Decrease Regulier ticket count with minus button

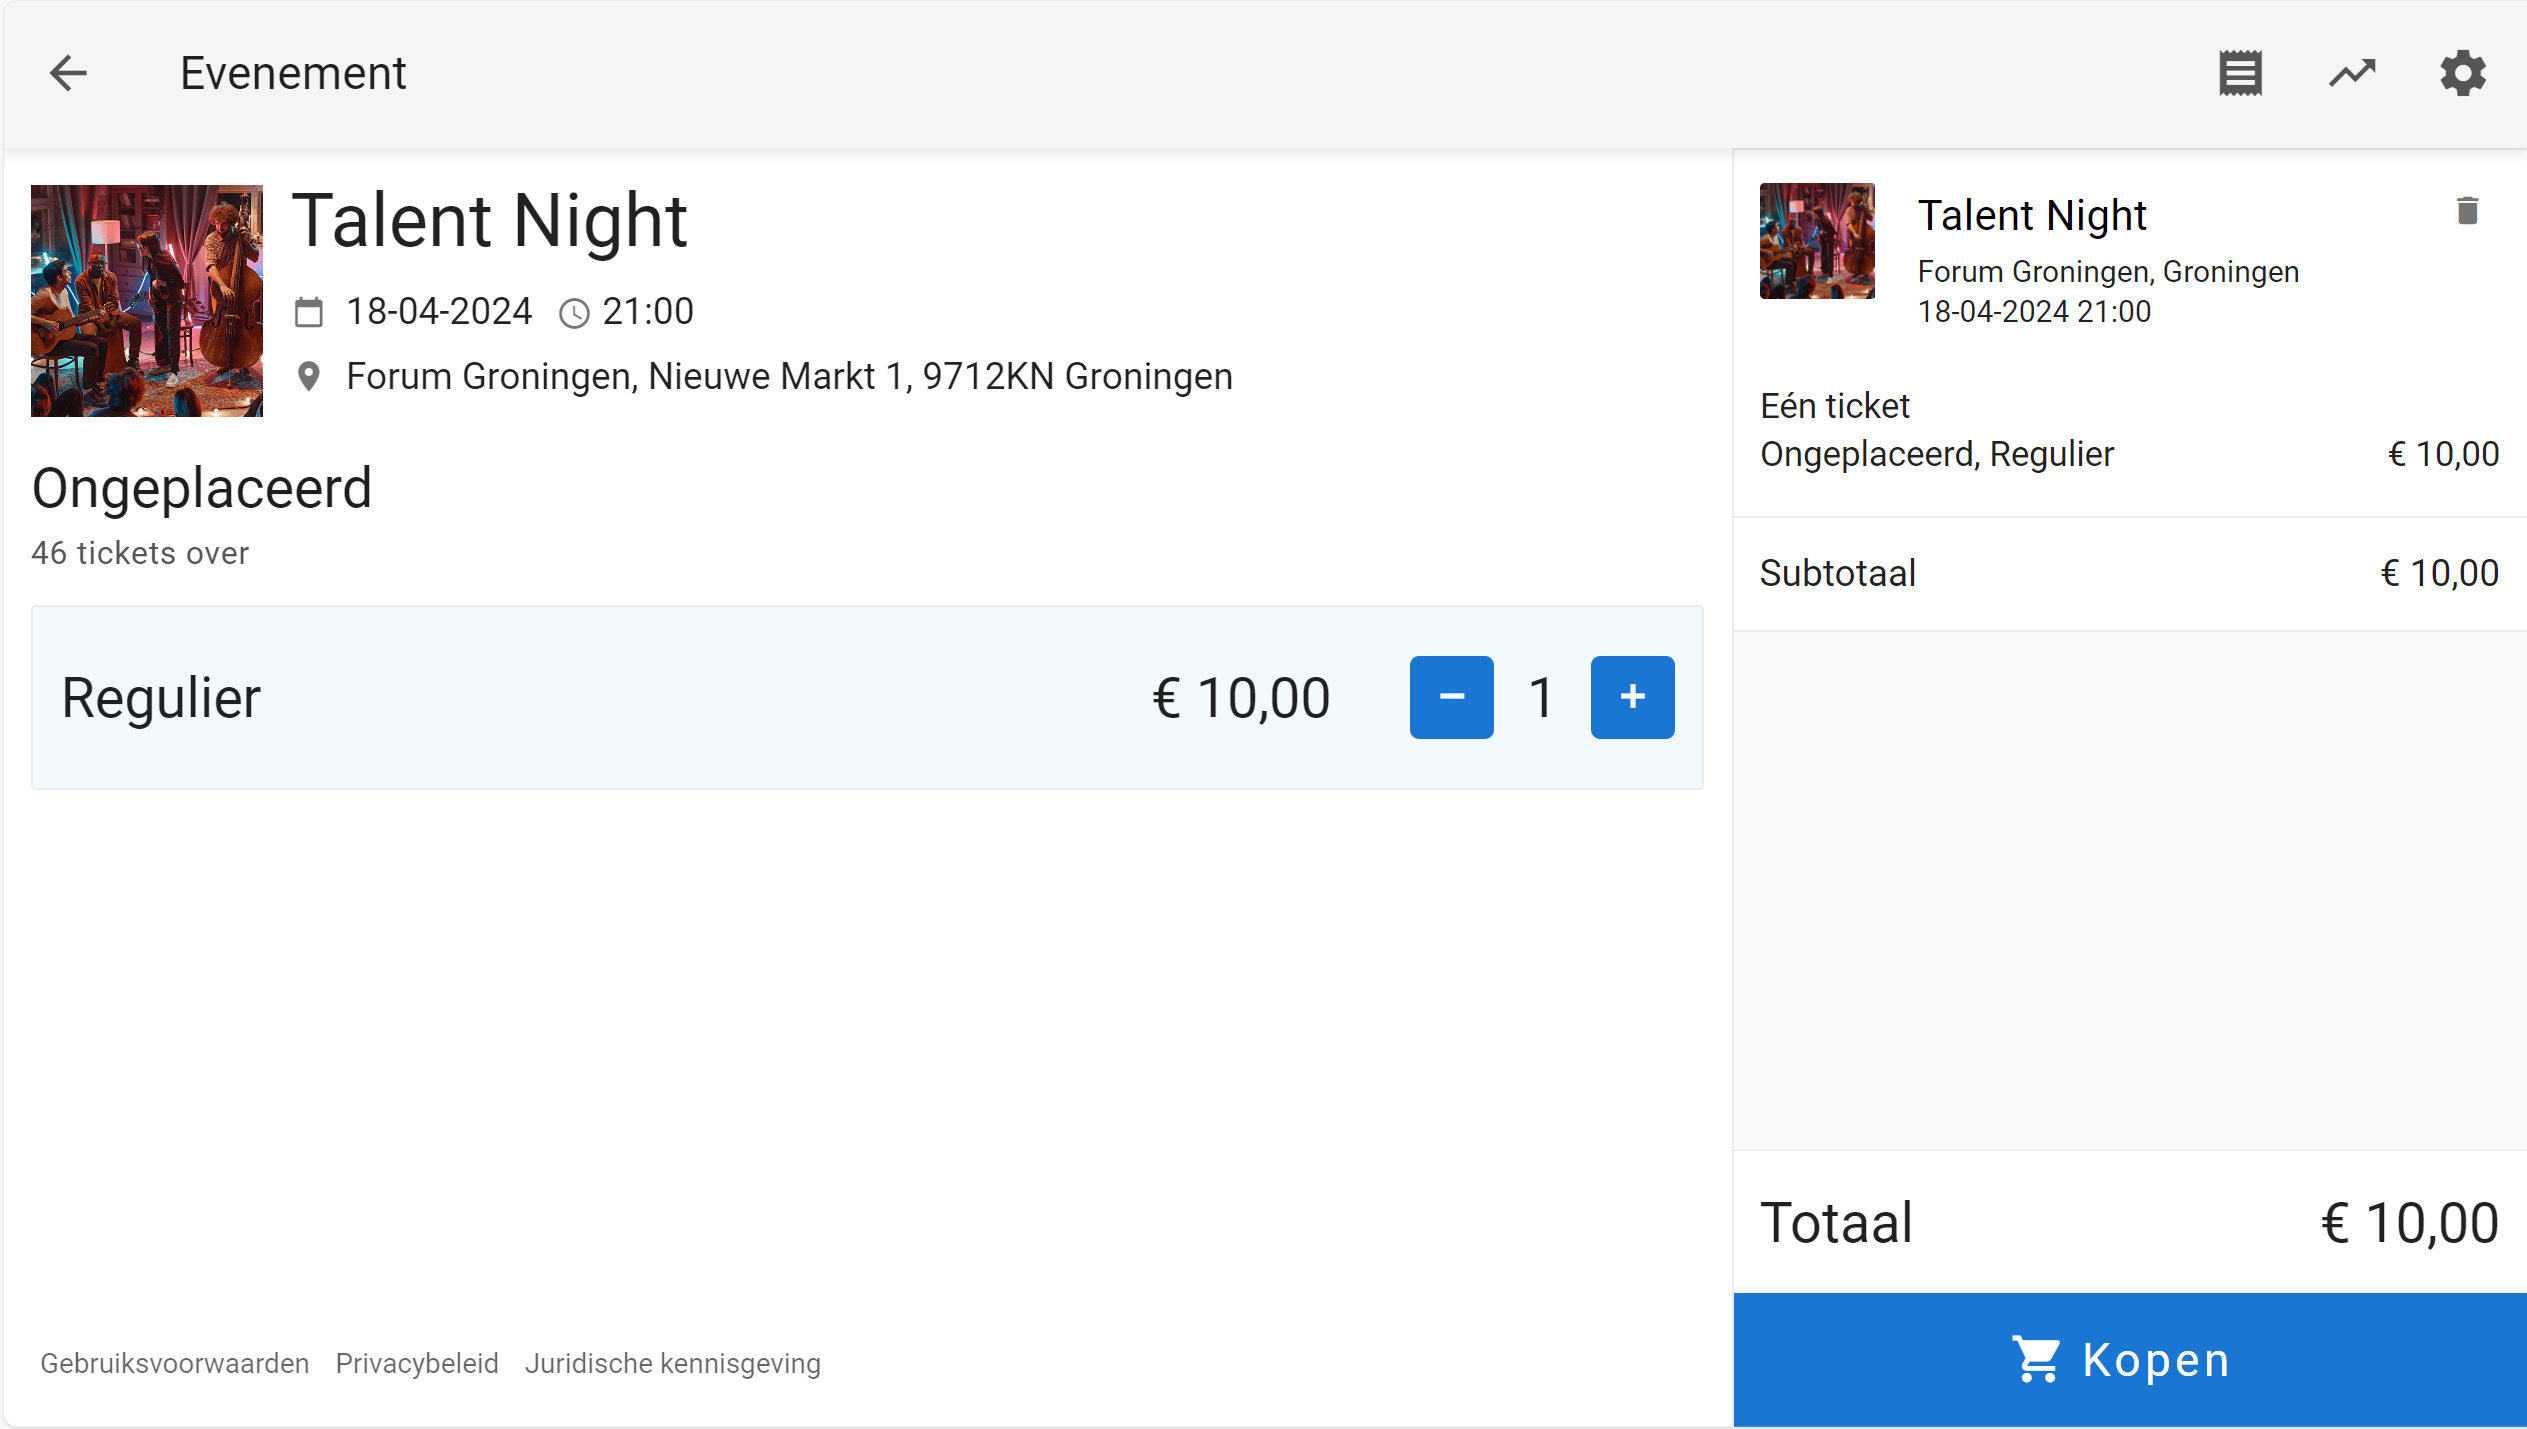tap(1451, 697)
